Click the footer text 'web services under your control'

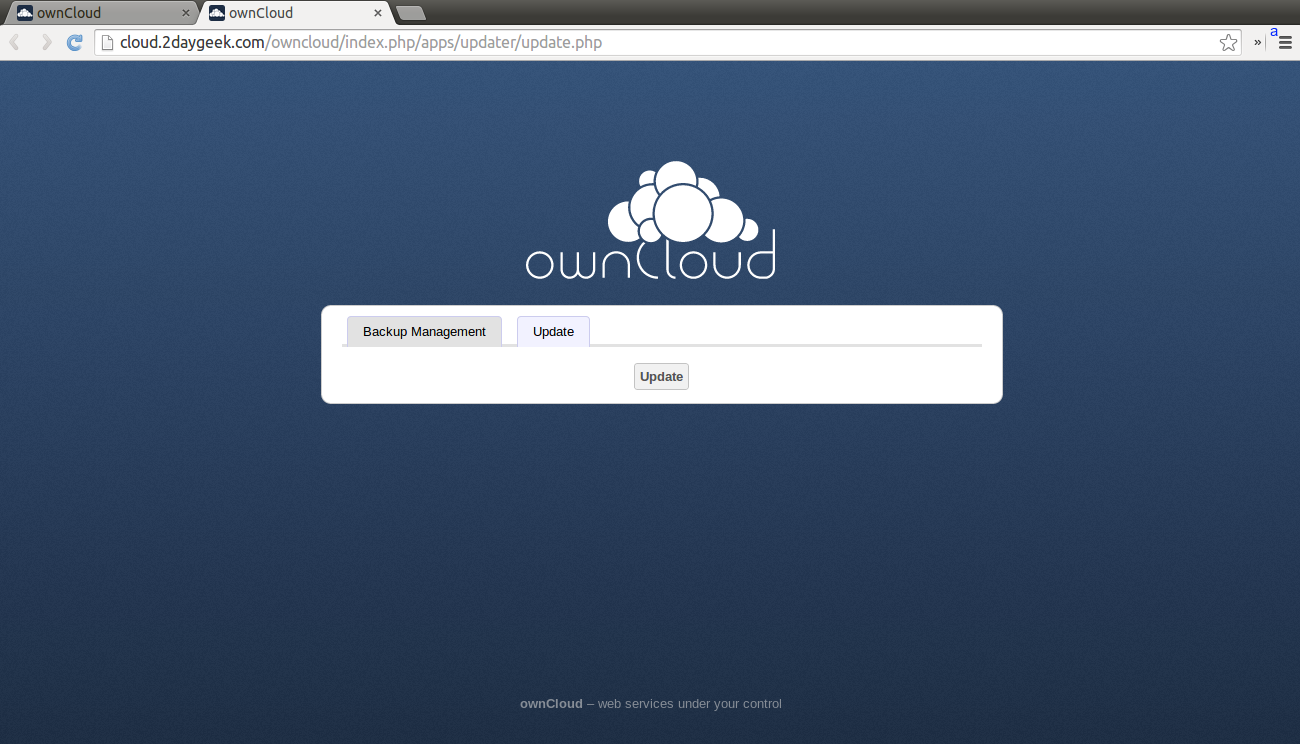[690, 704]
